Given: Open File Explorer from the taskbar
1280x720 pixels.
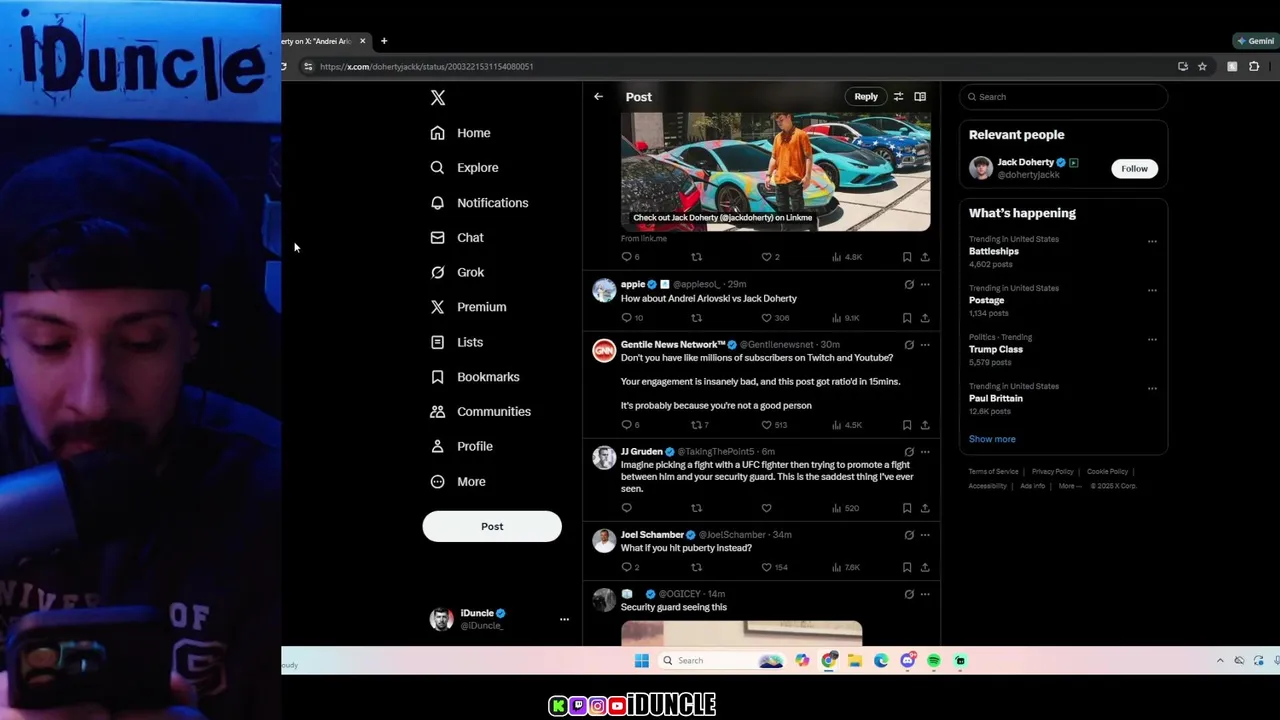Looking at the screenshot, I should pos(855,661).
